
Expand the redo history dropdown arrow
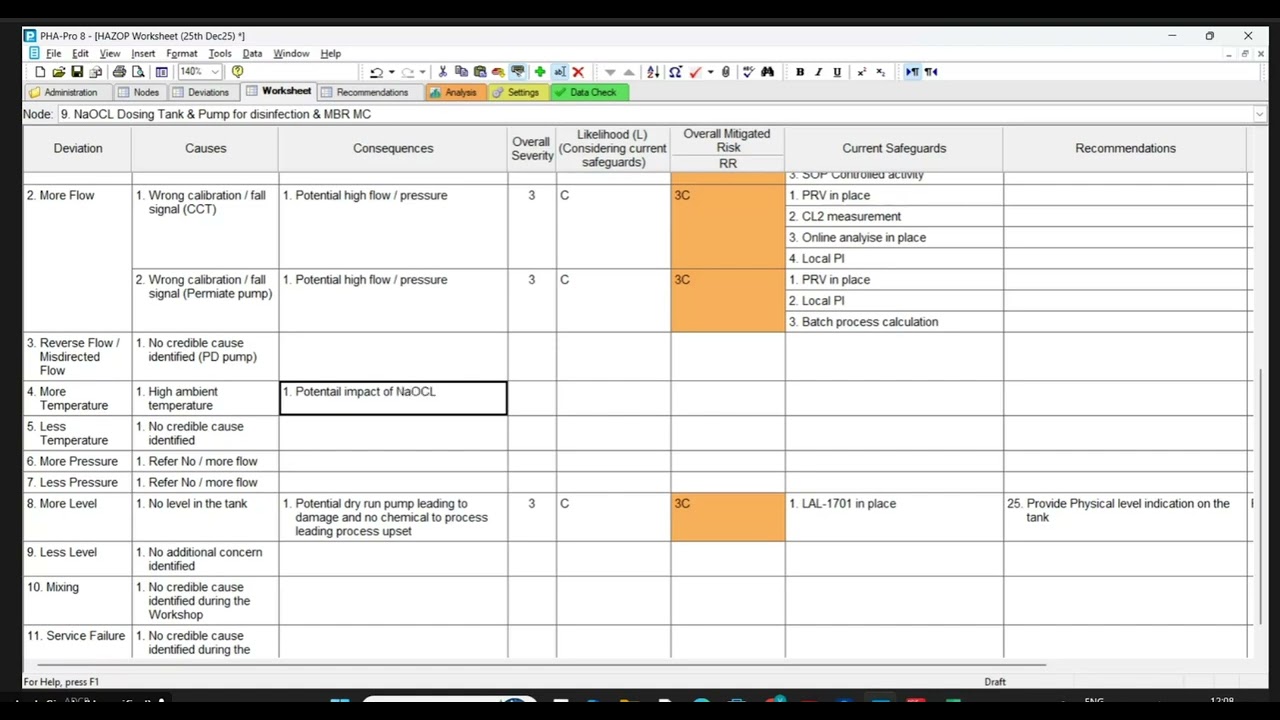[x=422, y=72]
